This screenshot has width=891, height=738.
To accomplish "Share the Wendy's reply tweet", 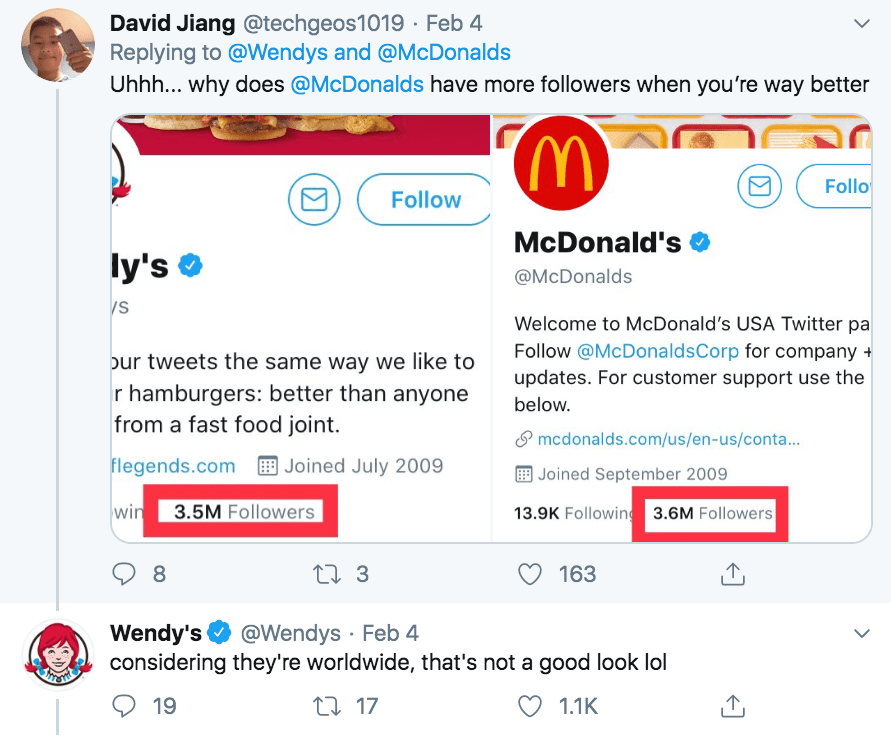I will (733, 706).
